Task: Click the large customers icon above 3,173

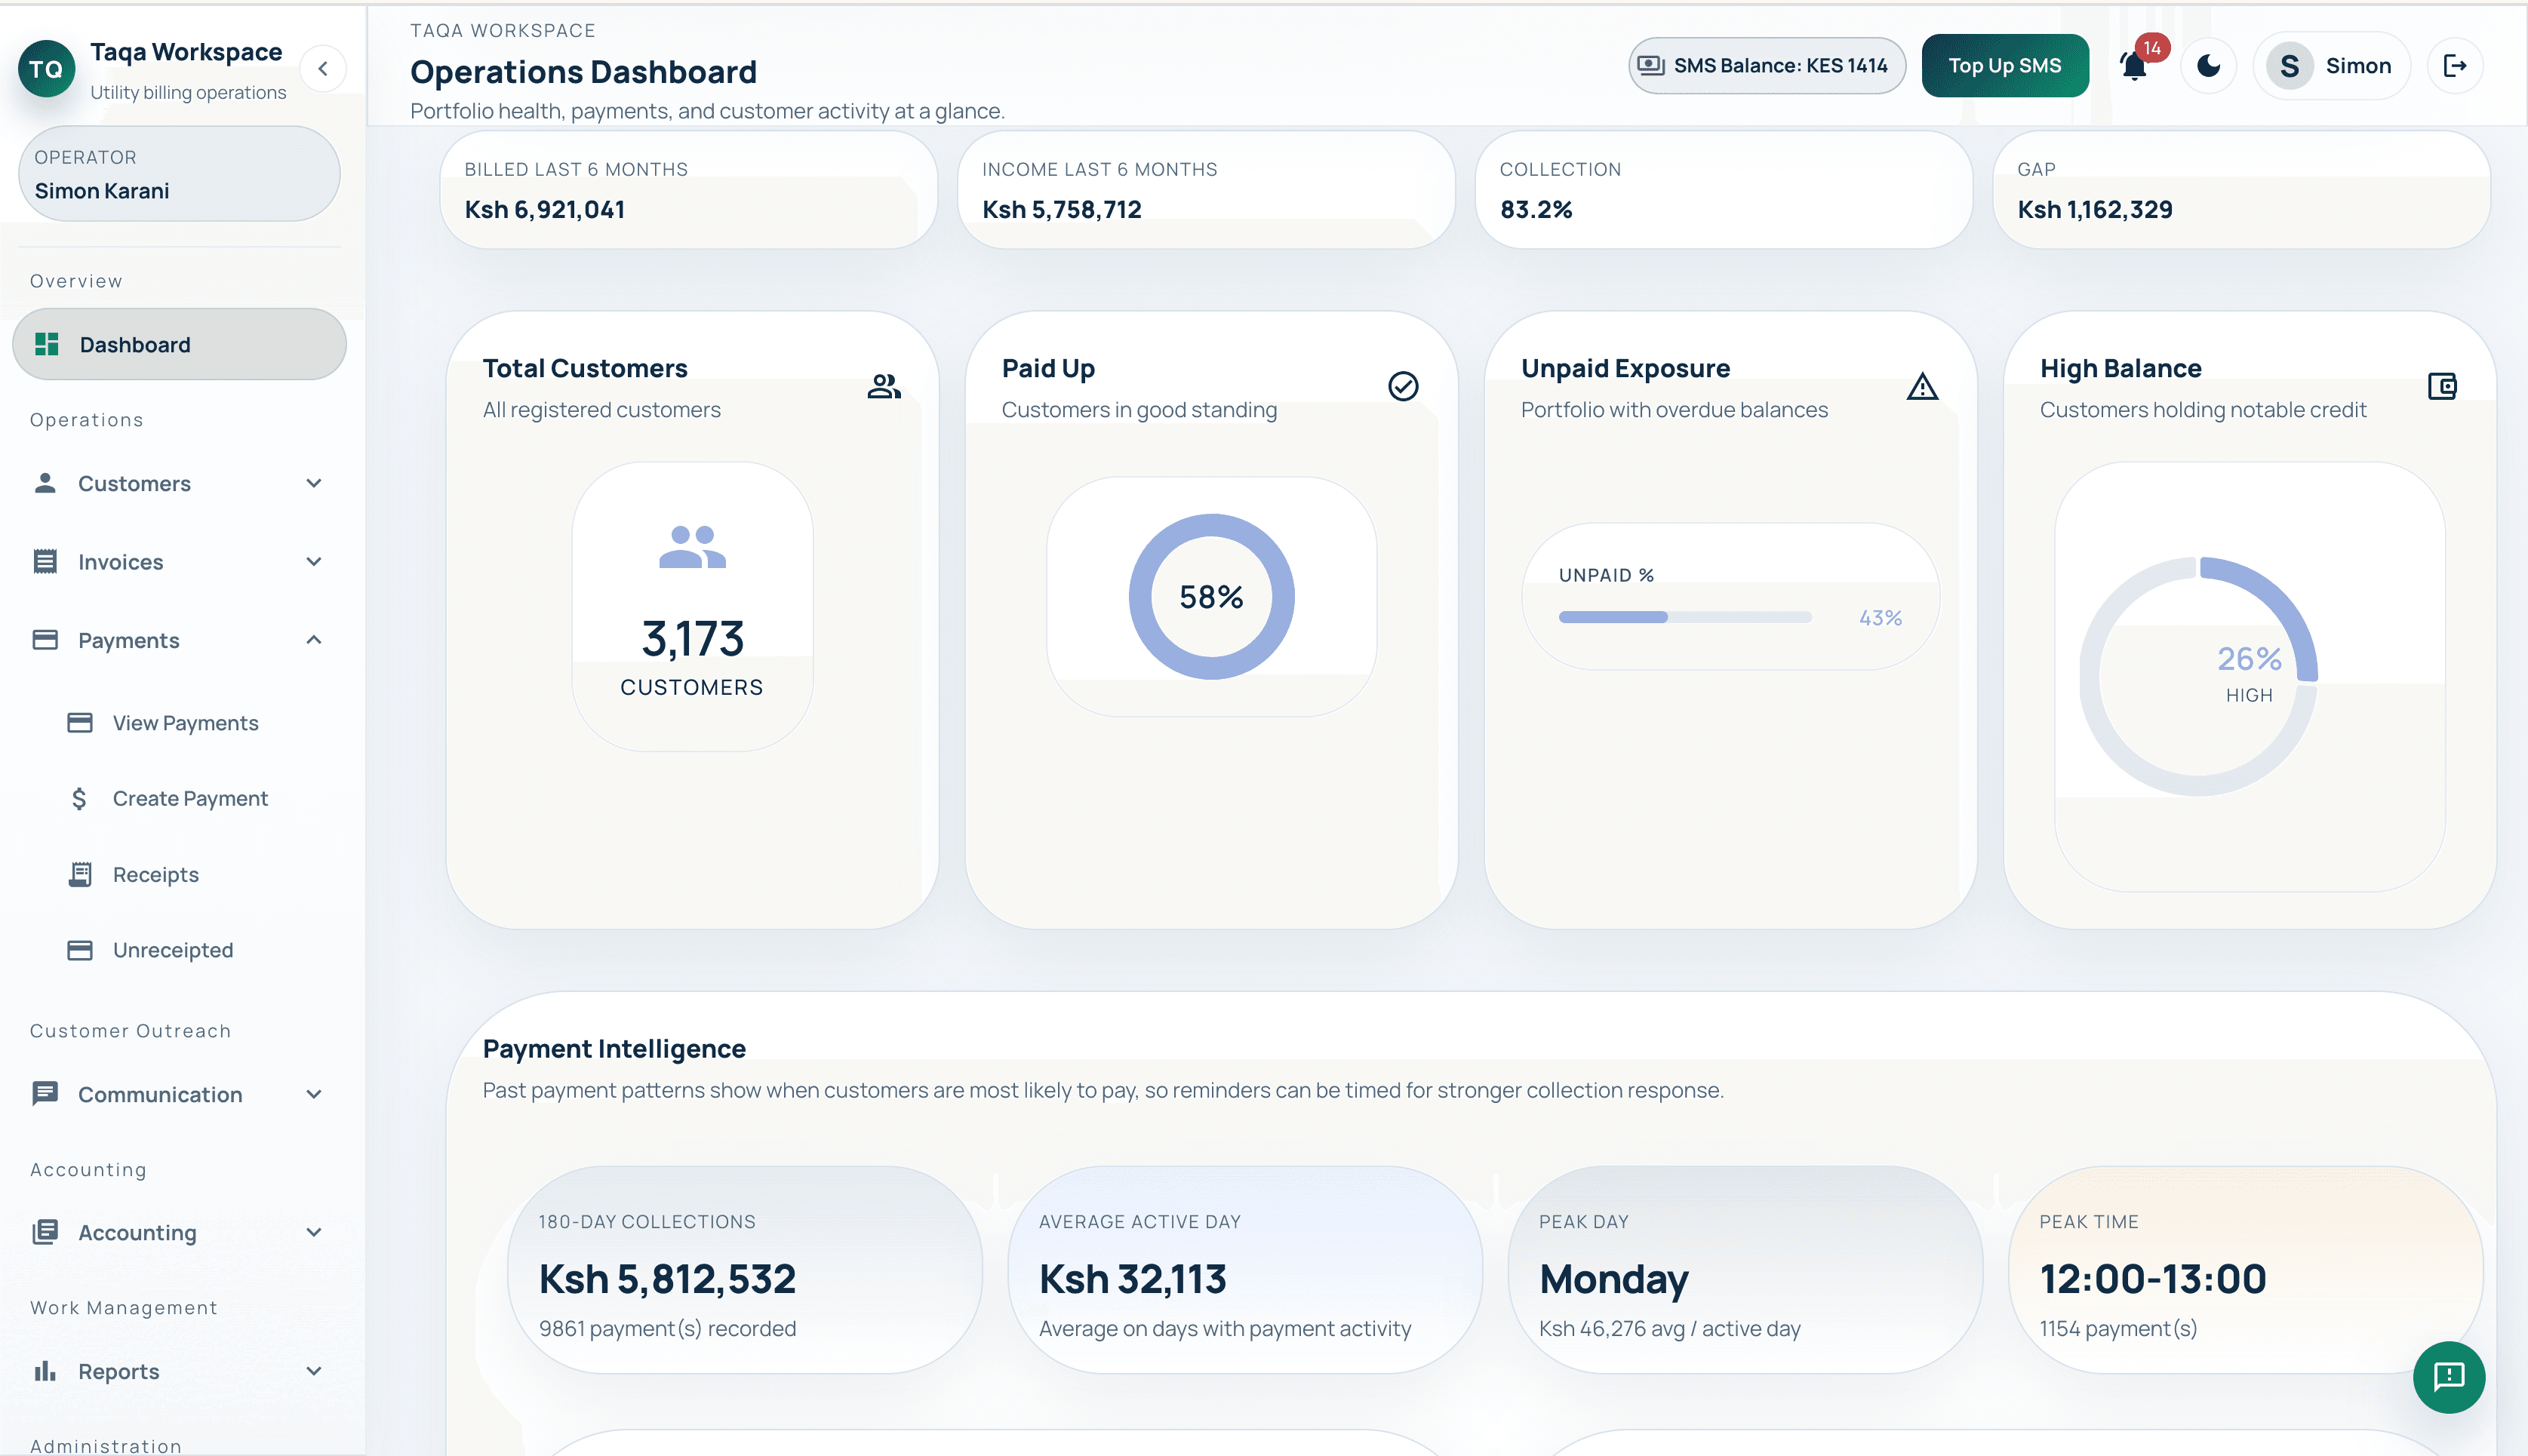Action: (692, 548)
